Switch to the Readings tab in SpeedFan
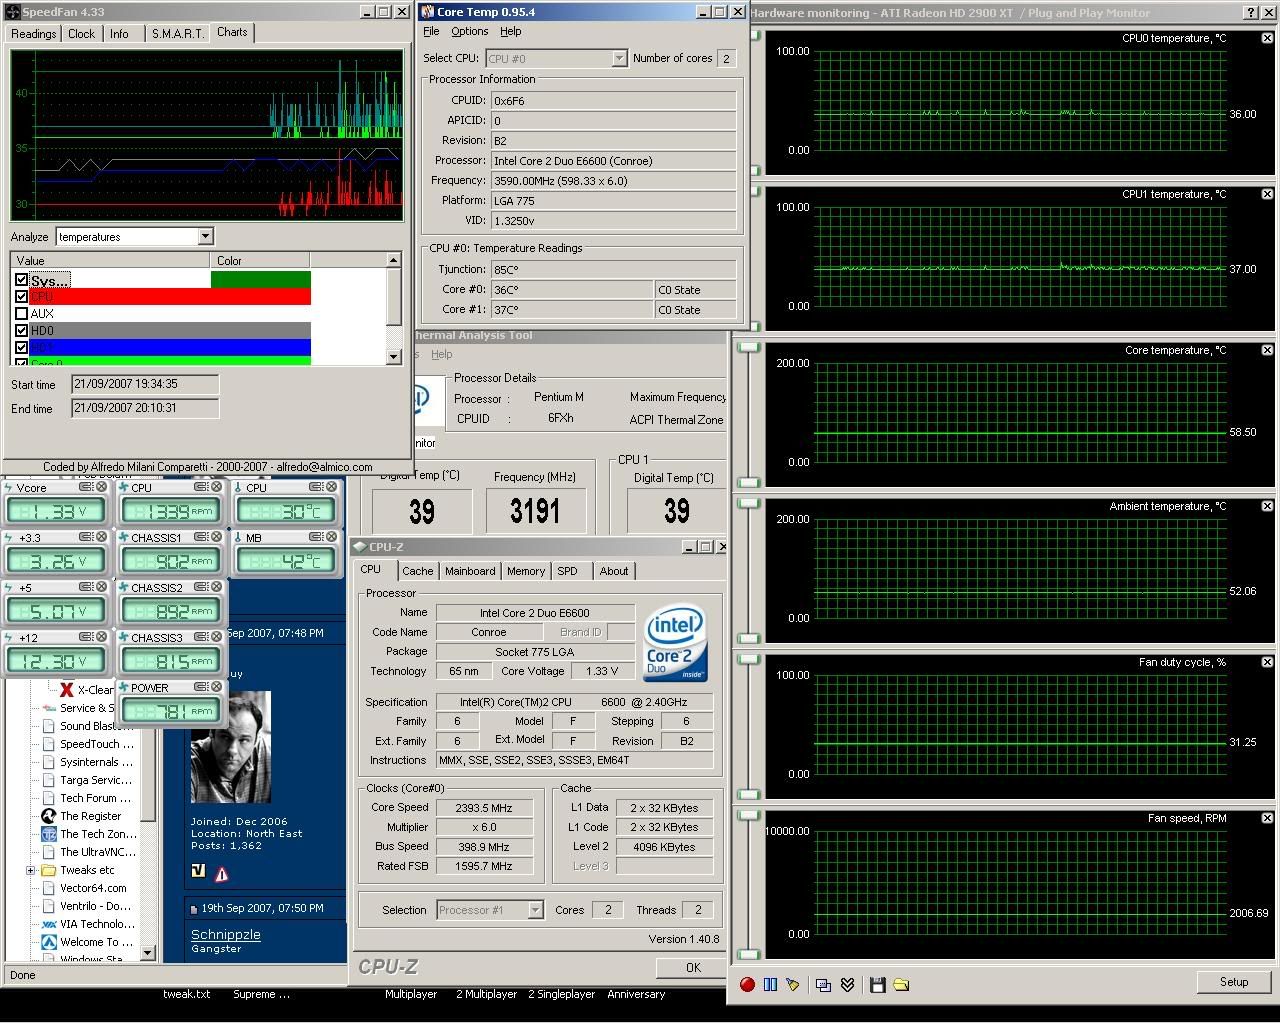Screen dimensions: 1280x1024 click(34, 34)
